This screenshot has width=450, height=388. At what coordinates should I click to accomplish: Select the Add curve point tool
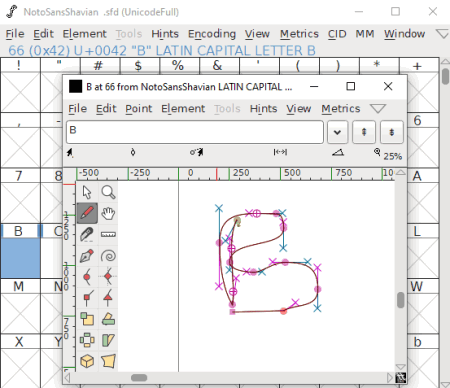(87, 277)
